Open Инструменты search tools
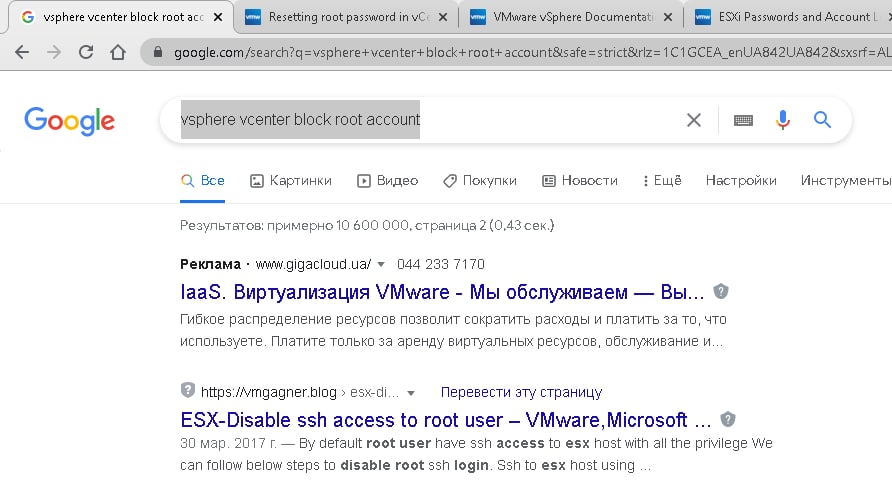The height and width of the screenshot is (503, 892). point(845,181)
